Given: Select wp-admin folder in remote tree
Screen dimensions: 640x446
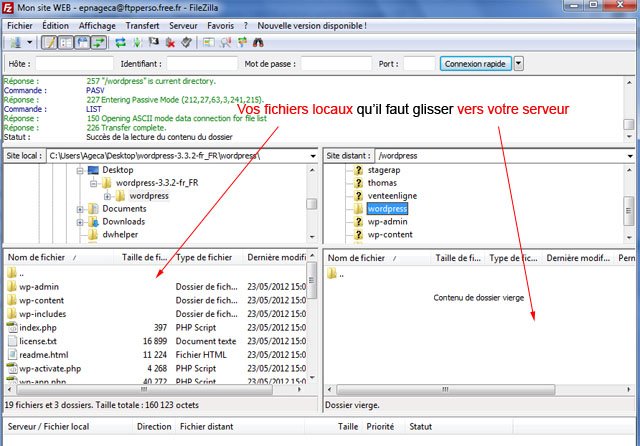Looking at the screenshot, I should pyautogui.click(x=387, y=222).
